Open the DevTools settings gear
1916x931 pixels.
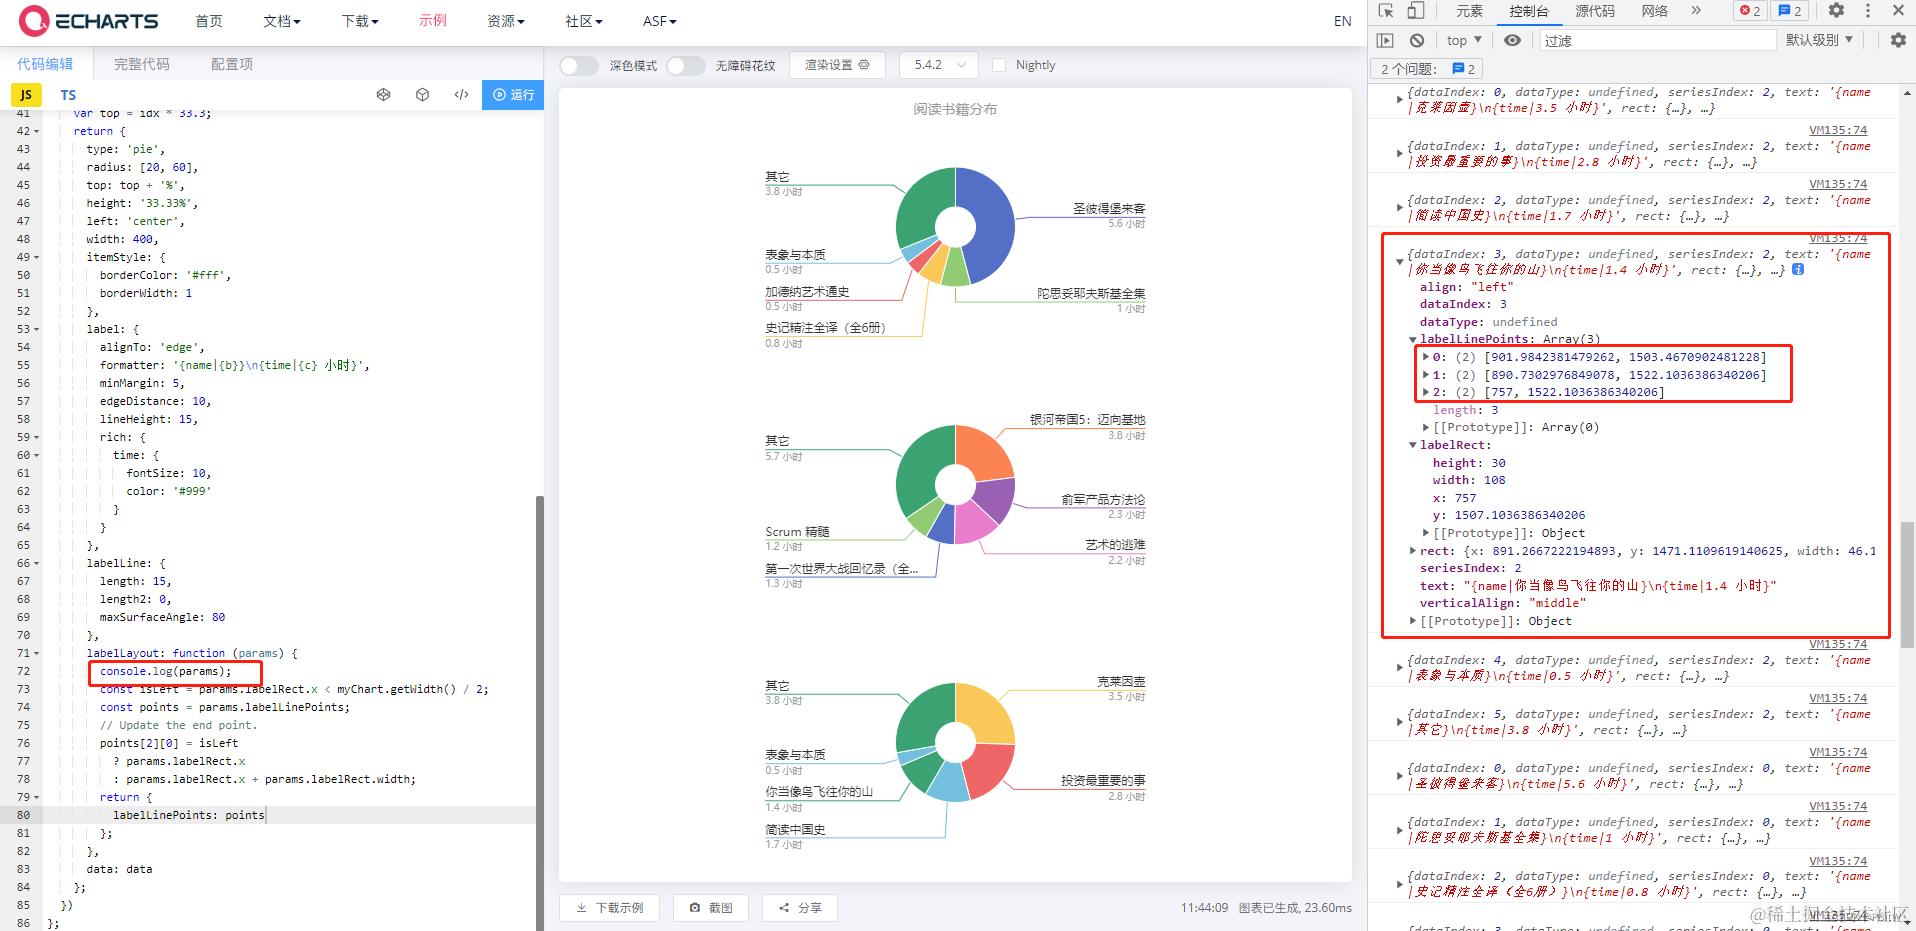pyautogui.click(x=1835, y=9)
